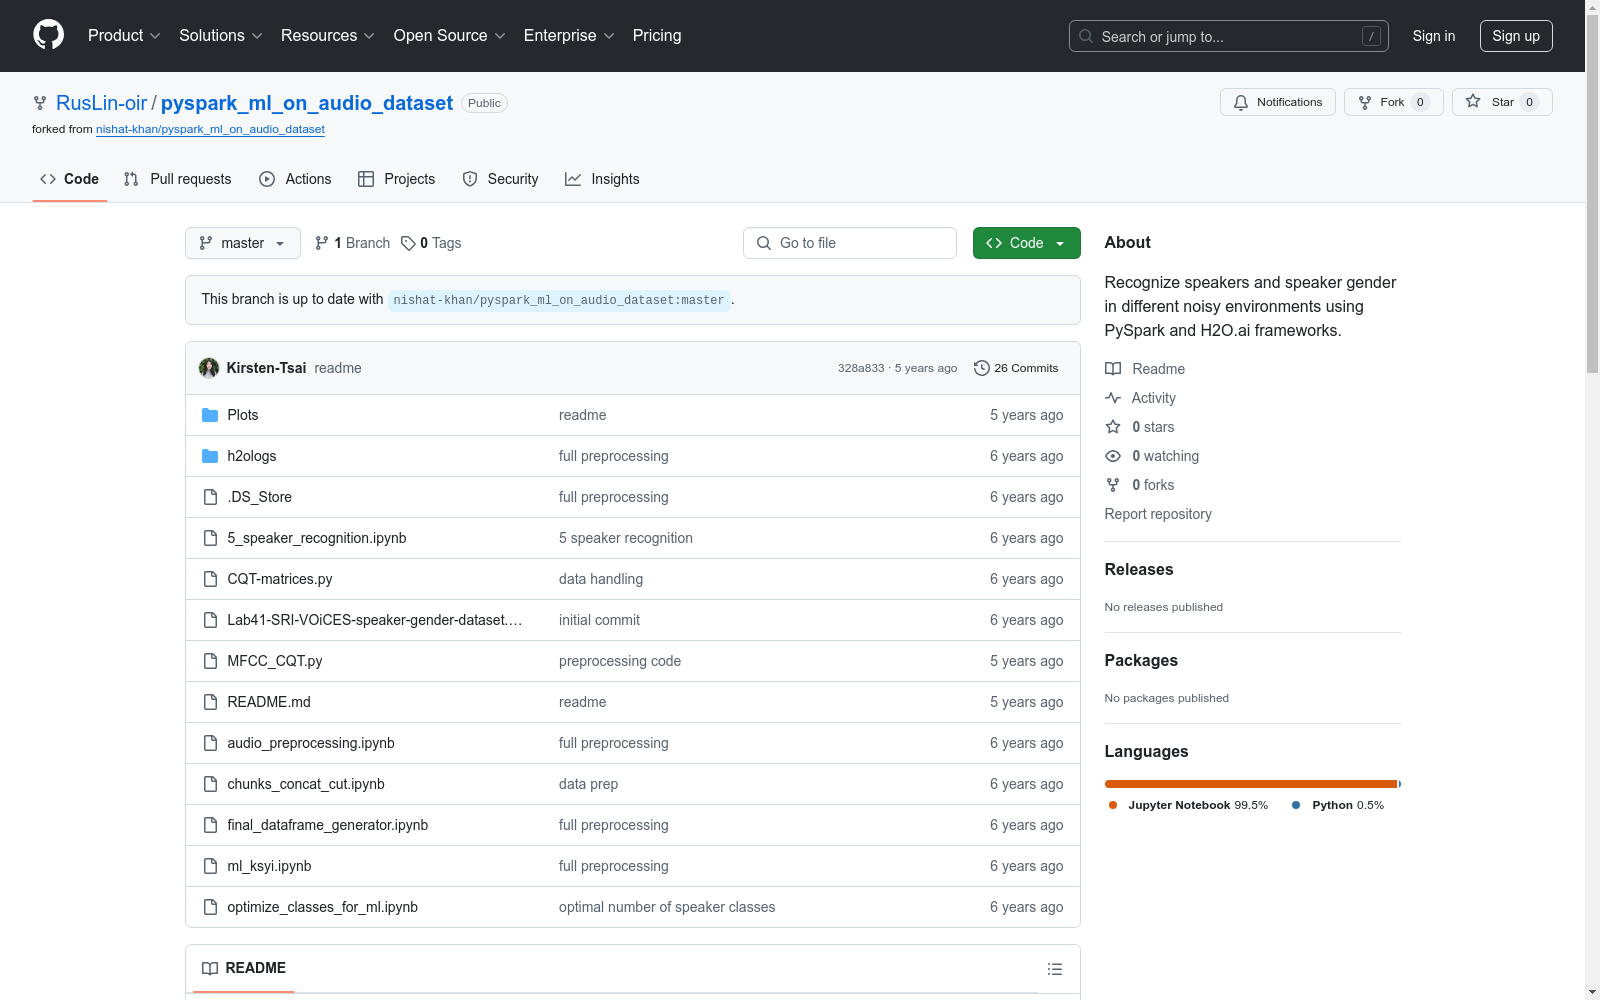1600x1000 pixels.
Task: Click the audio_preprocessing.ipynb file icon
Action: tap(210, 743)
